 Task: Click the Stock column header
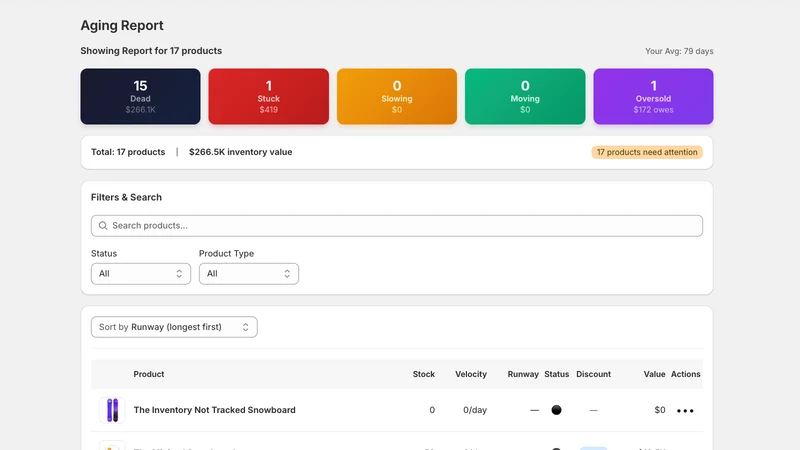423,374
